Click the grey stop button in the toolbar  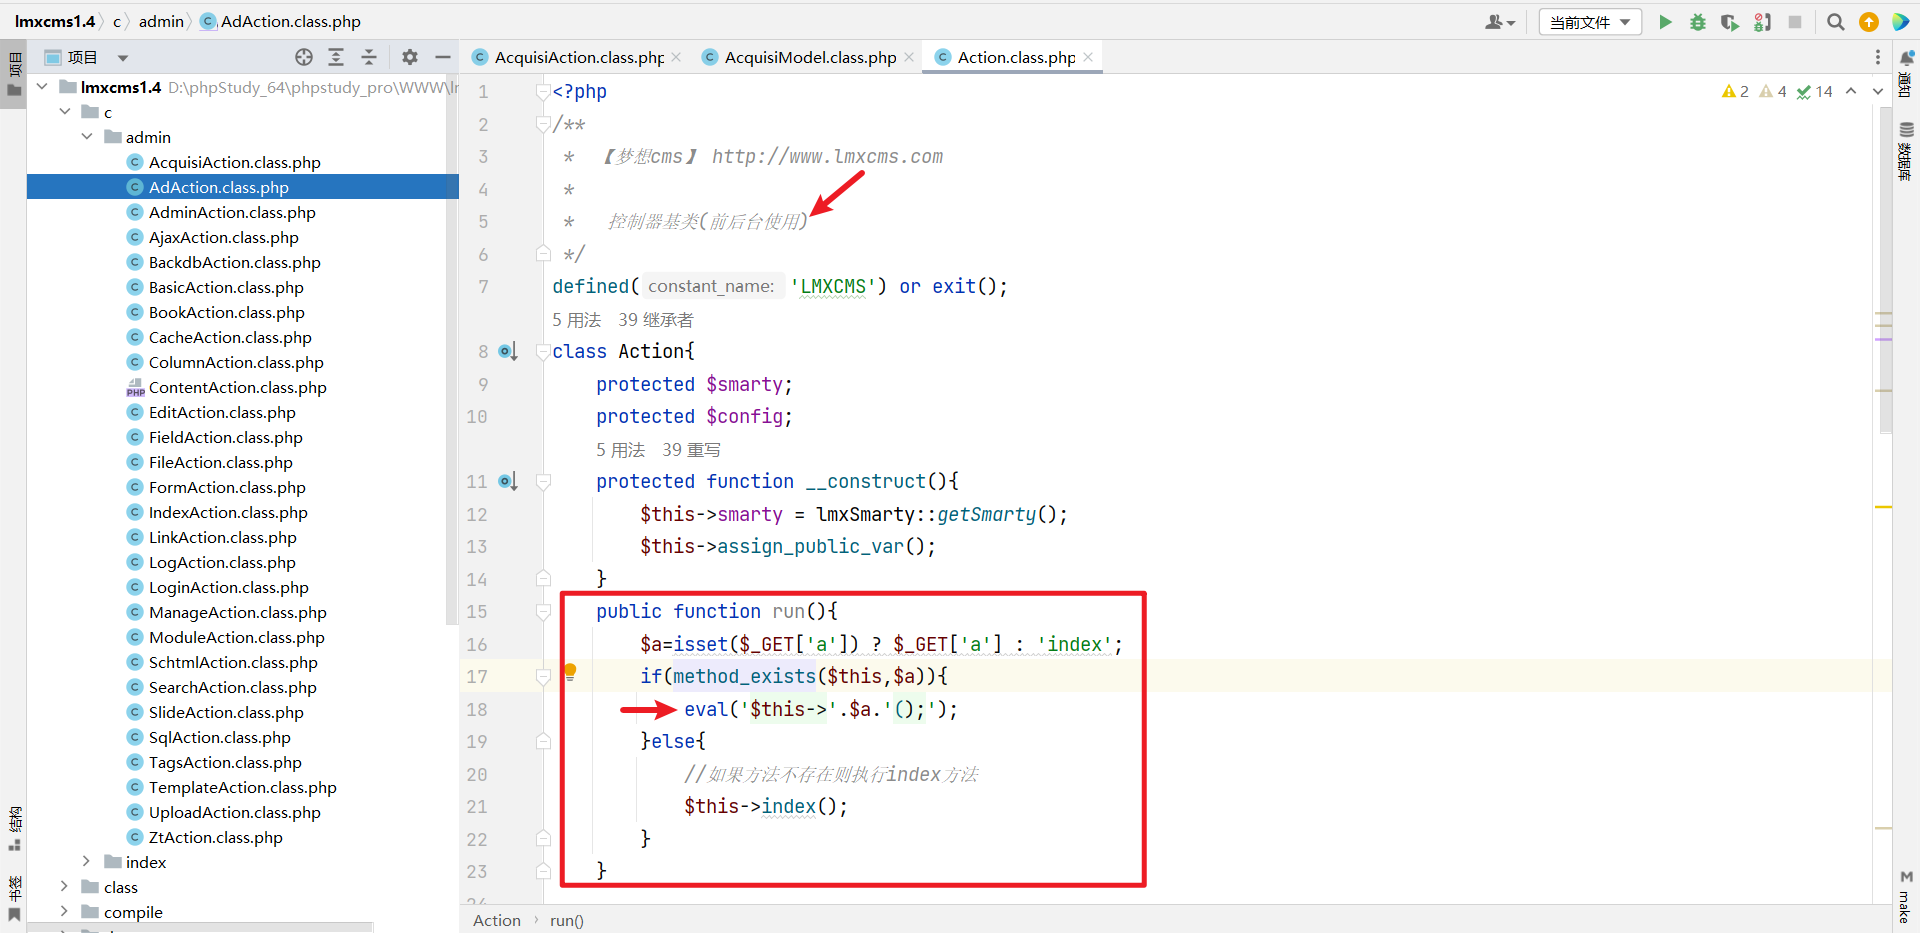coord(1795,22)
